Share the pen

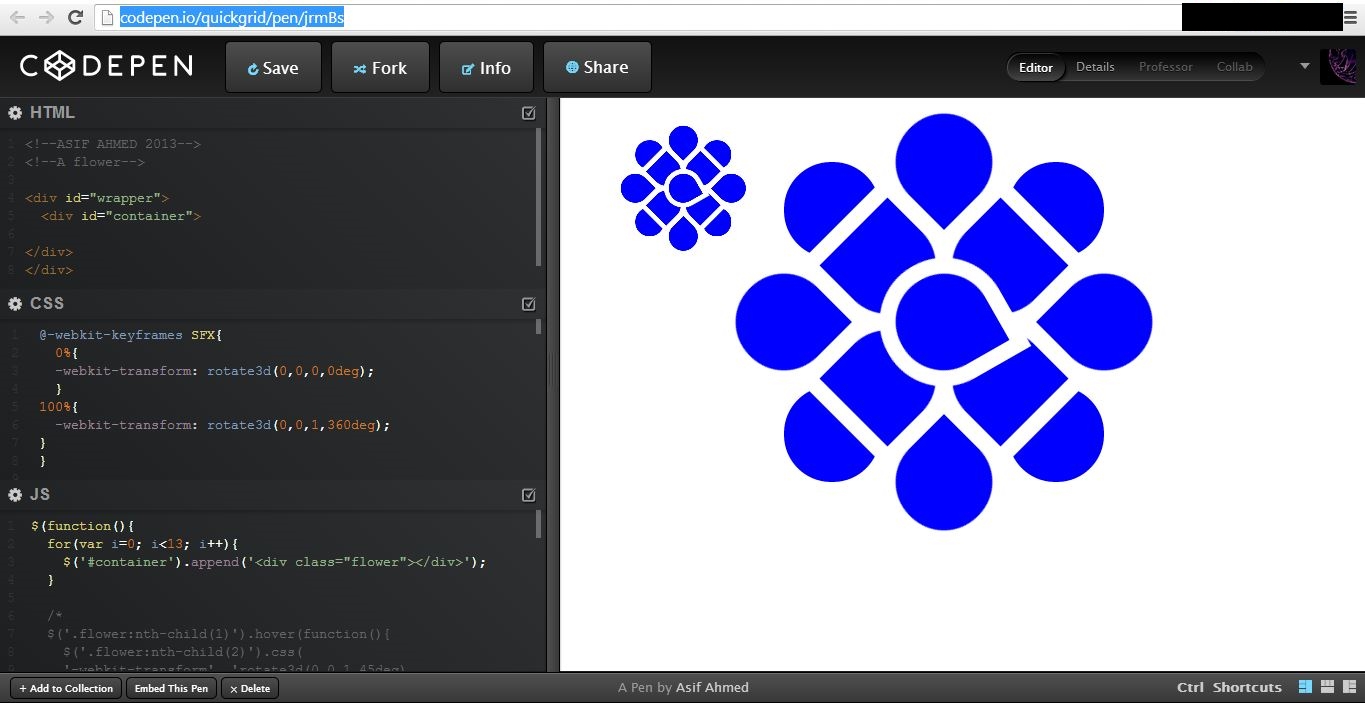597,67
